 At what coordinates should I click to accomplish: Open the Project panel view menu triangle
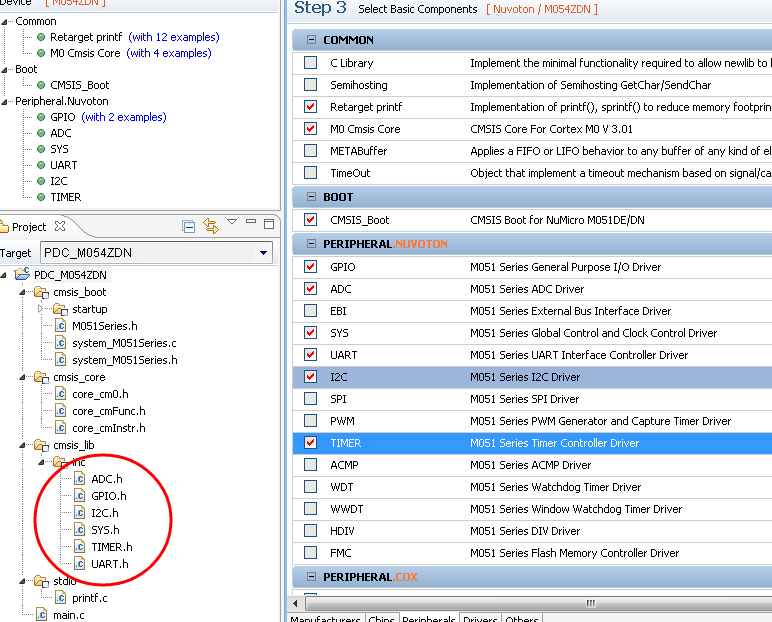(x=232, y=222)
